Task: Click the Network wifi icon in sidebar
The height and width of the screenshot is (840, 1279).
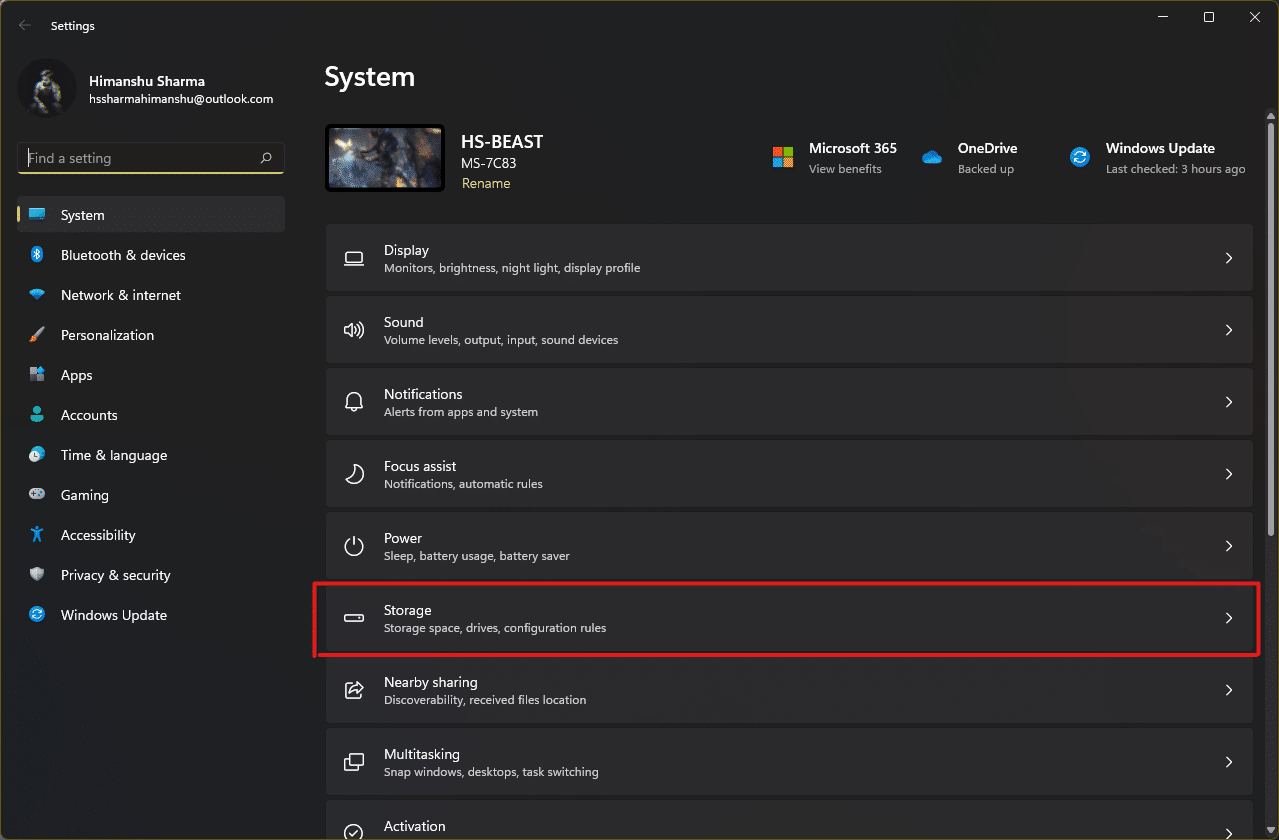Action: click(x=37, y=295)
